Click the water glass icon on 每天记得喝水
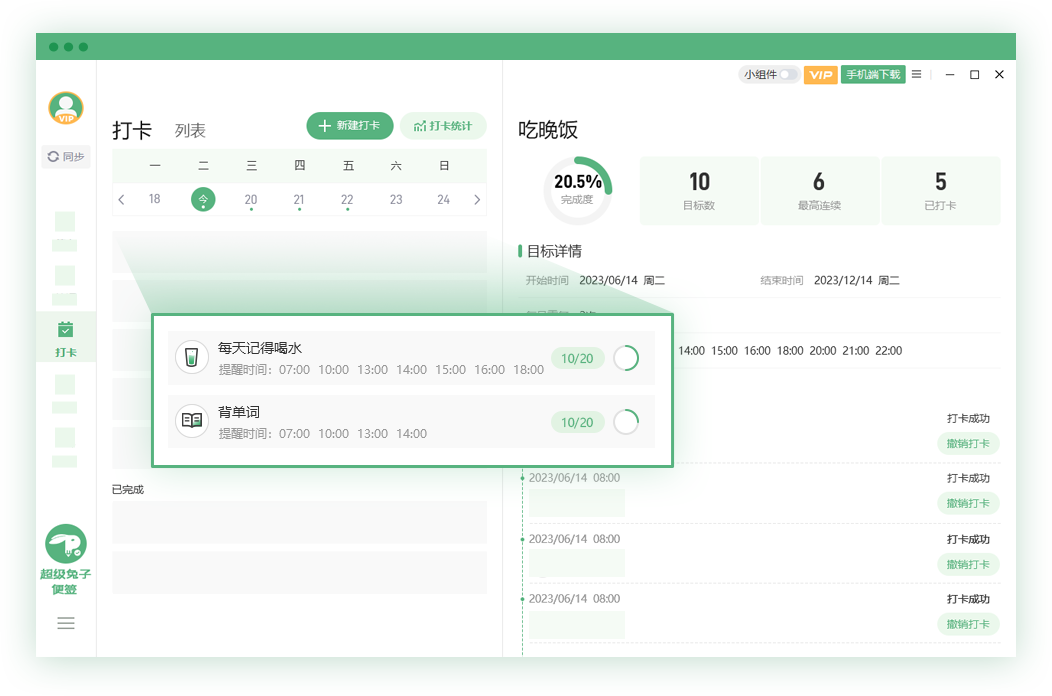 click(191, 357)
